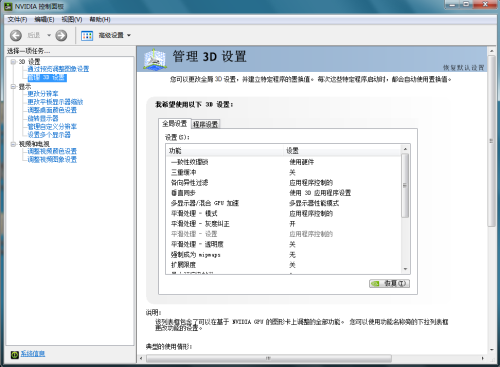The width and height of the screenshot is (500, 367).
Task: Click the 3D settings header image icon
Action: (155, 60)
